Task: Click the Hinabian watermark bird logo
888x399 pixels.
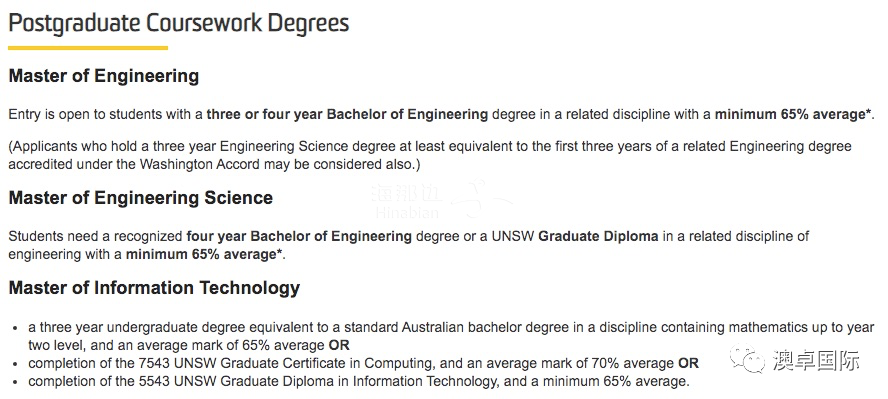Action: pos(481,199)
